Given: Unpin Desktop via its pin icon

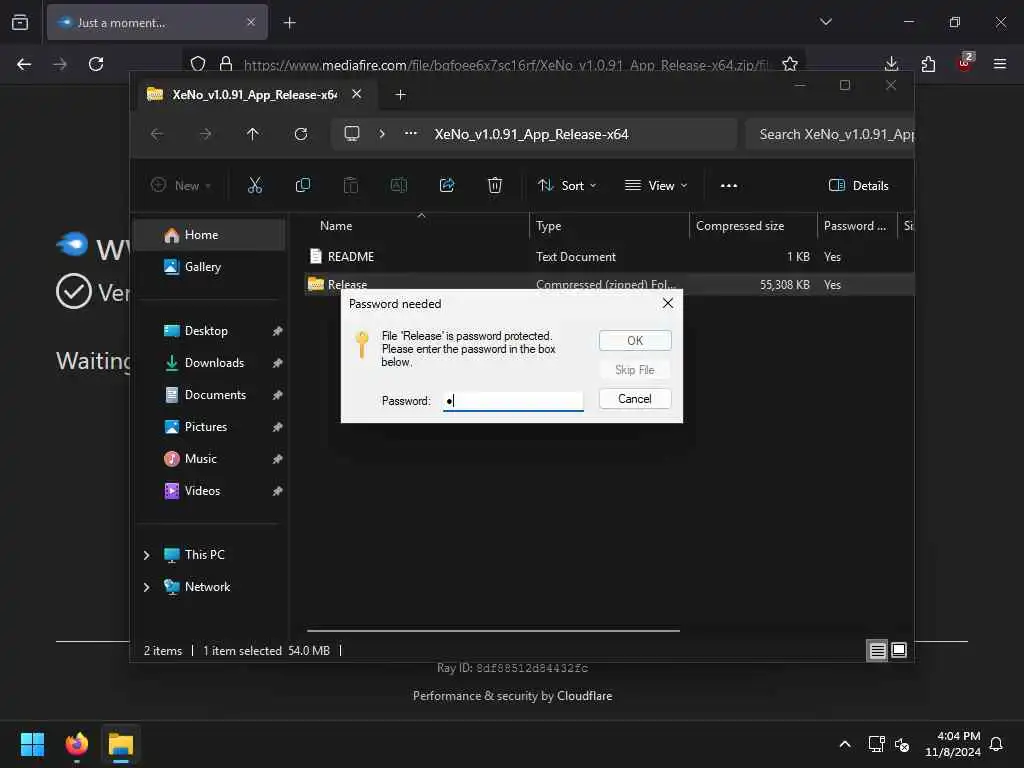Looking at the screenshot, I should pyautogui.click(x=278, y=331).
